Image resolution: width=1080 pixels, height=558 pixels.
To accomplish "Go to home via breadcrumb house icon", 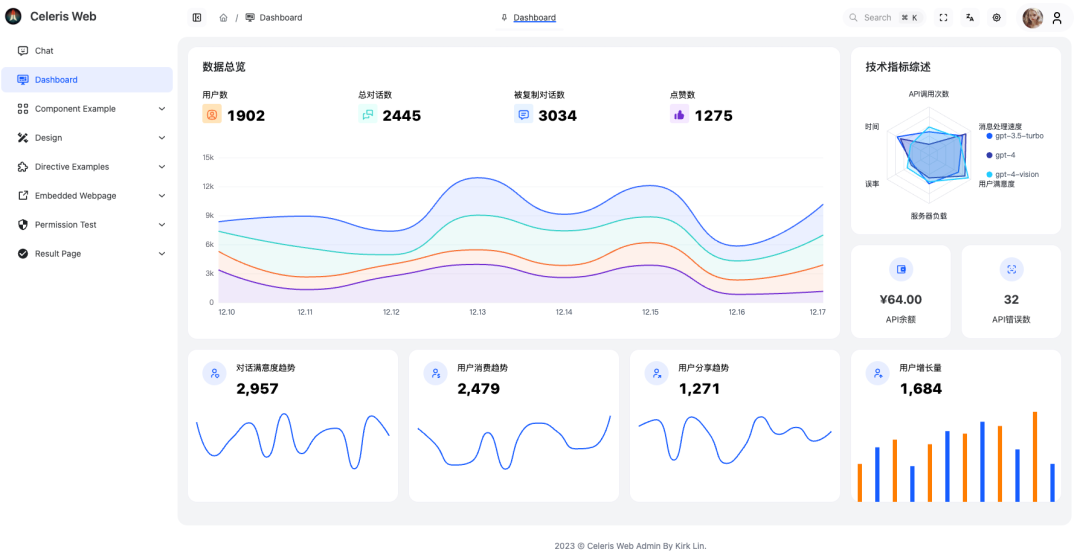I will tap(223, 18).
